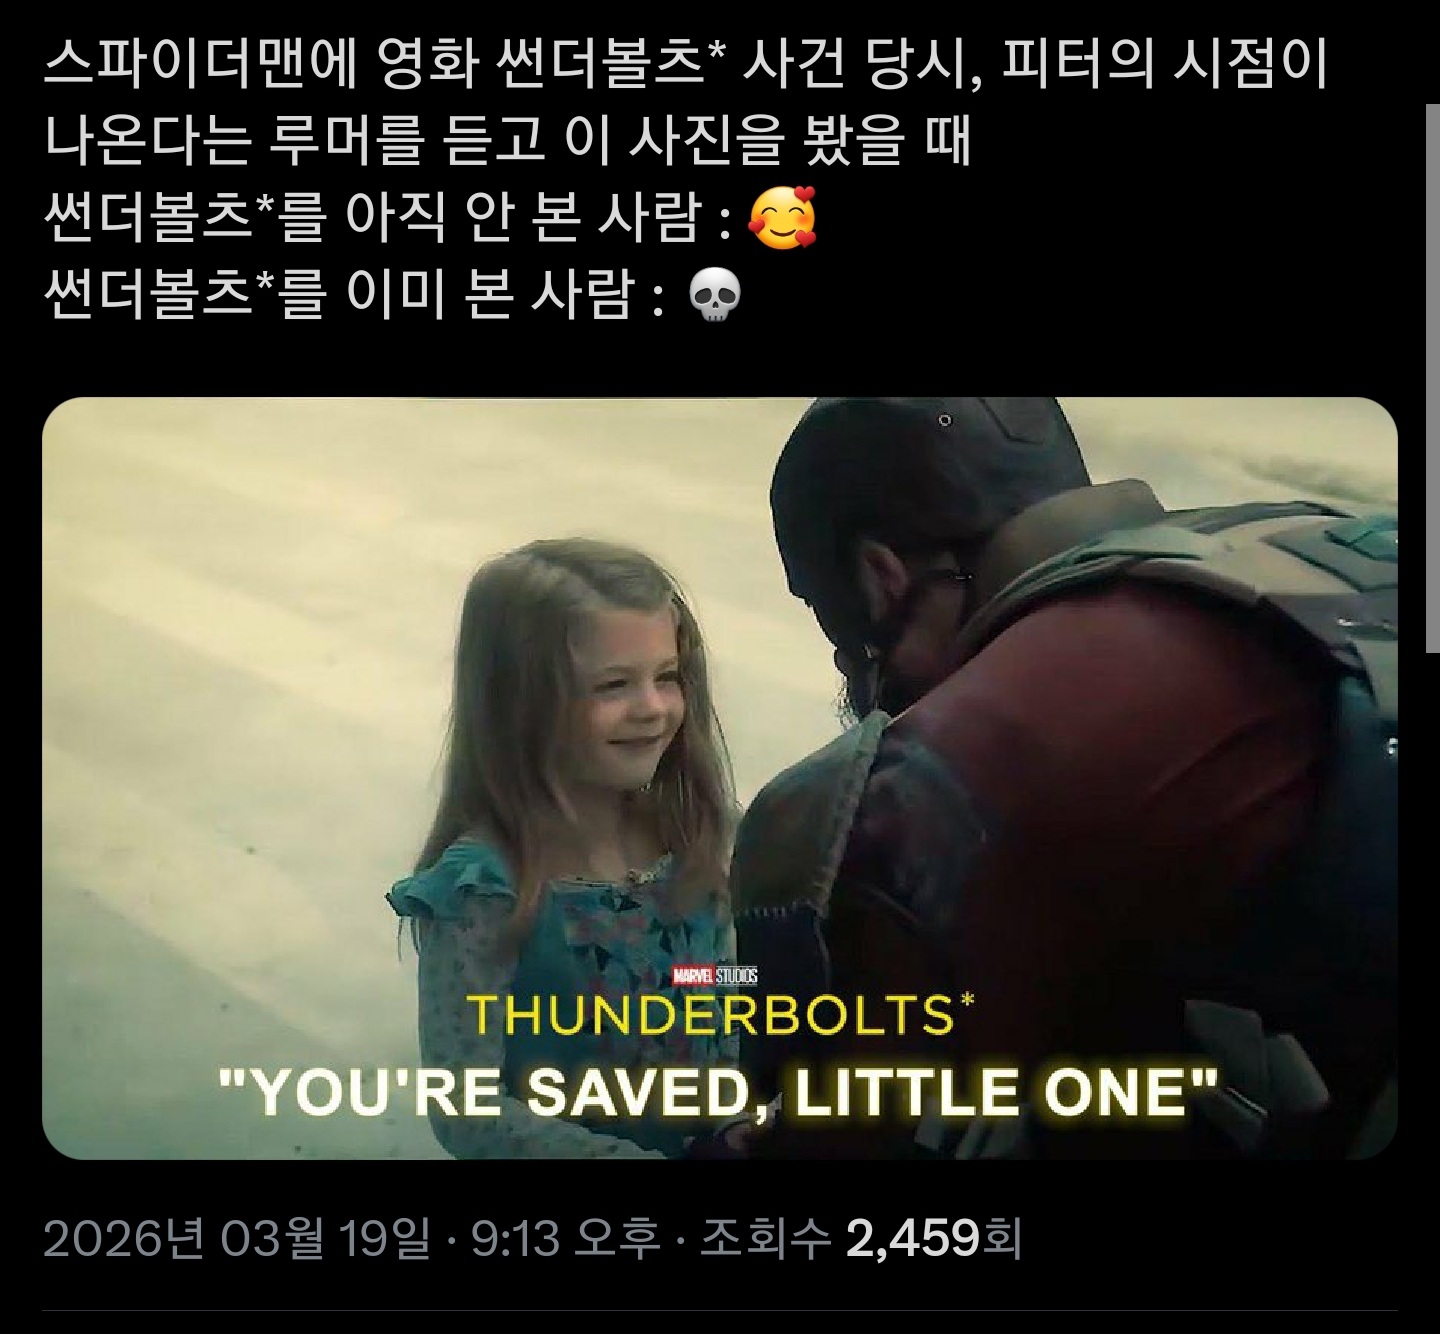The width and height of the screenshot is (1440, 1334).
Task: Click the 조회수 2,459회 view count
Action: click(x=860, y=1240)
